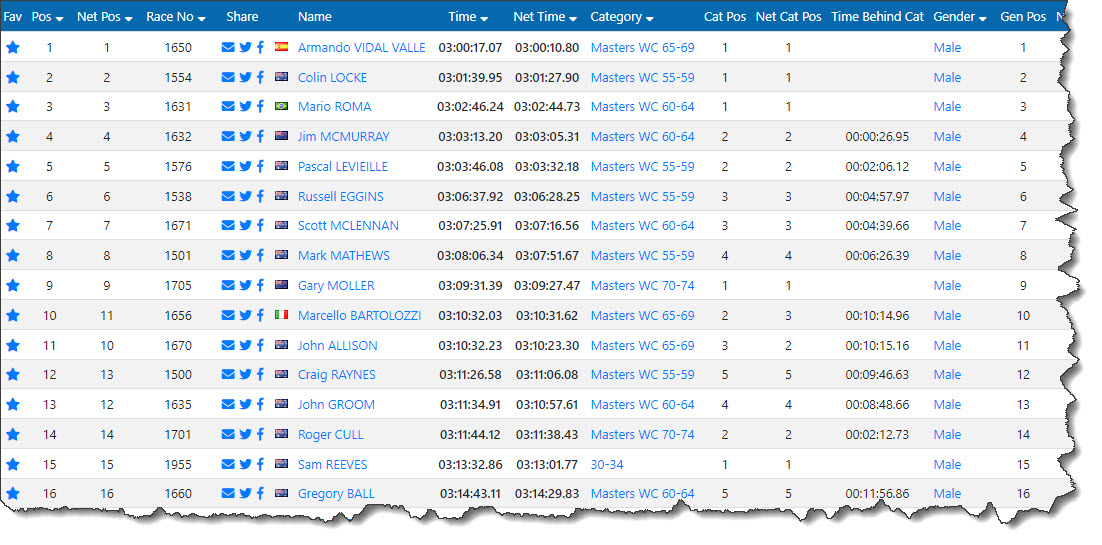Click Male gender link in Gregory BALL row
This screenshot has width=1102, height=545.
click(947, 494)
